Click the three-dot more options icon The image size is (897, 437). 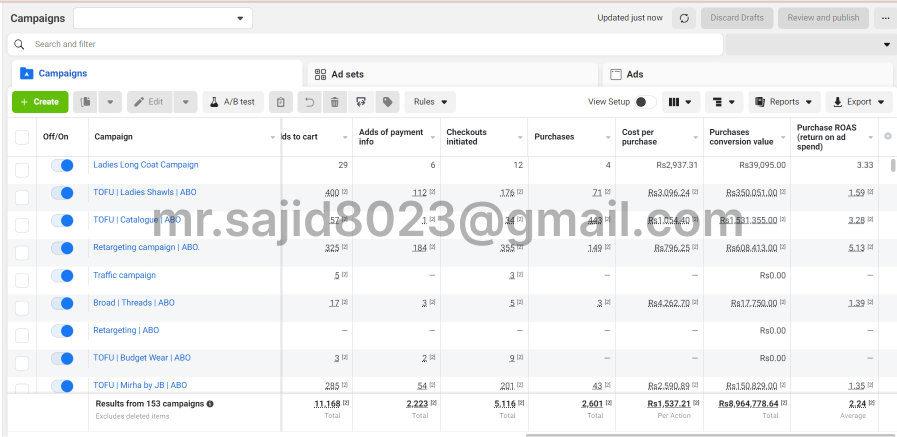884,18
